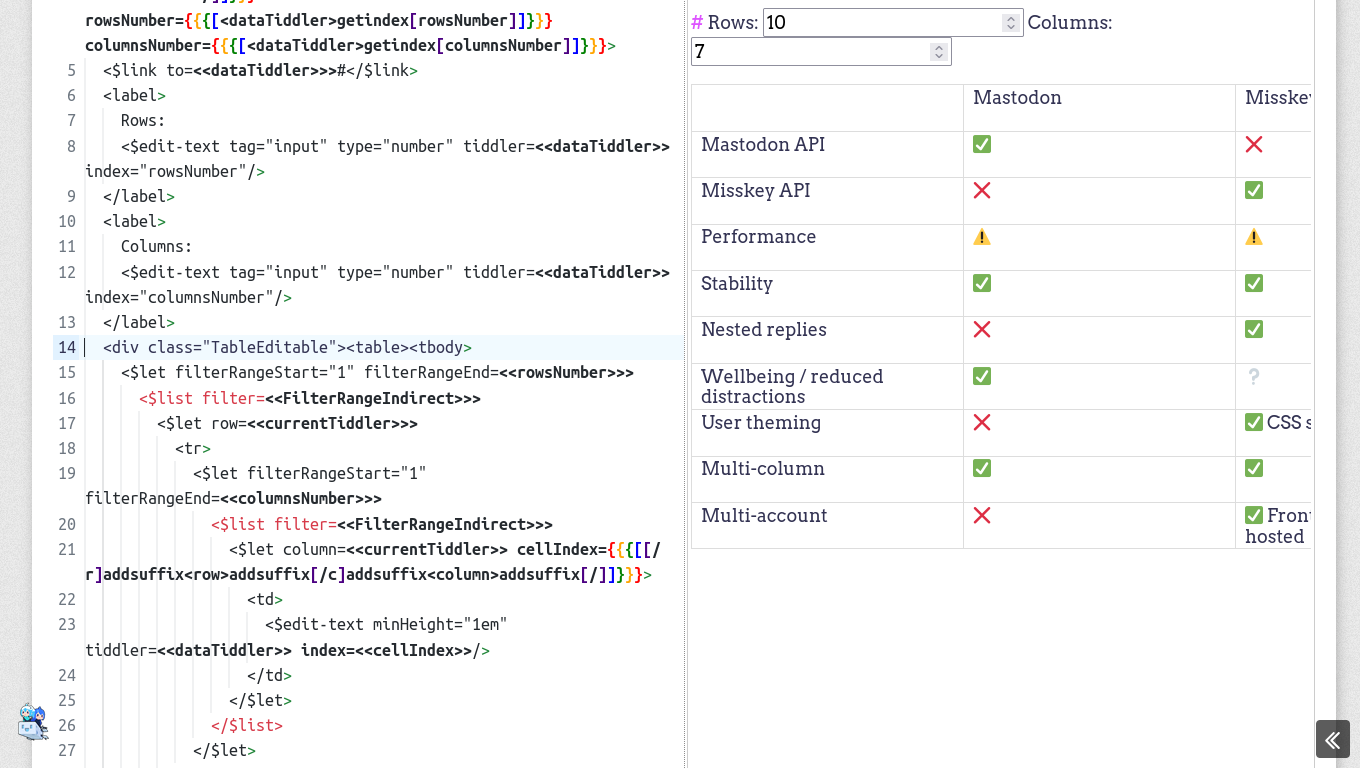Click the warning sign in Performance row, Misskey column

pos(1254,237)
